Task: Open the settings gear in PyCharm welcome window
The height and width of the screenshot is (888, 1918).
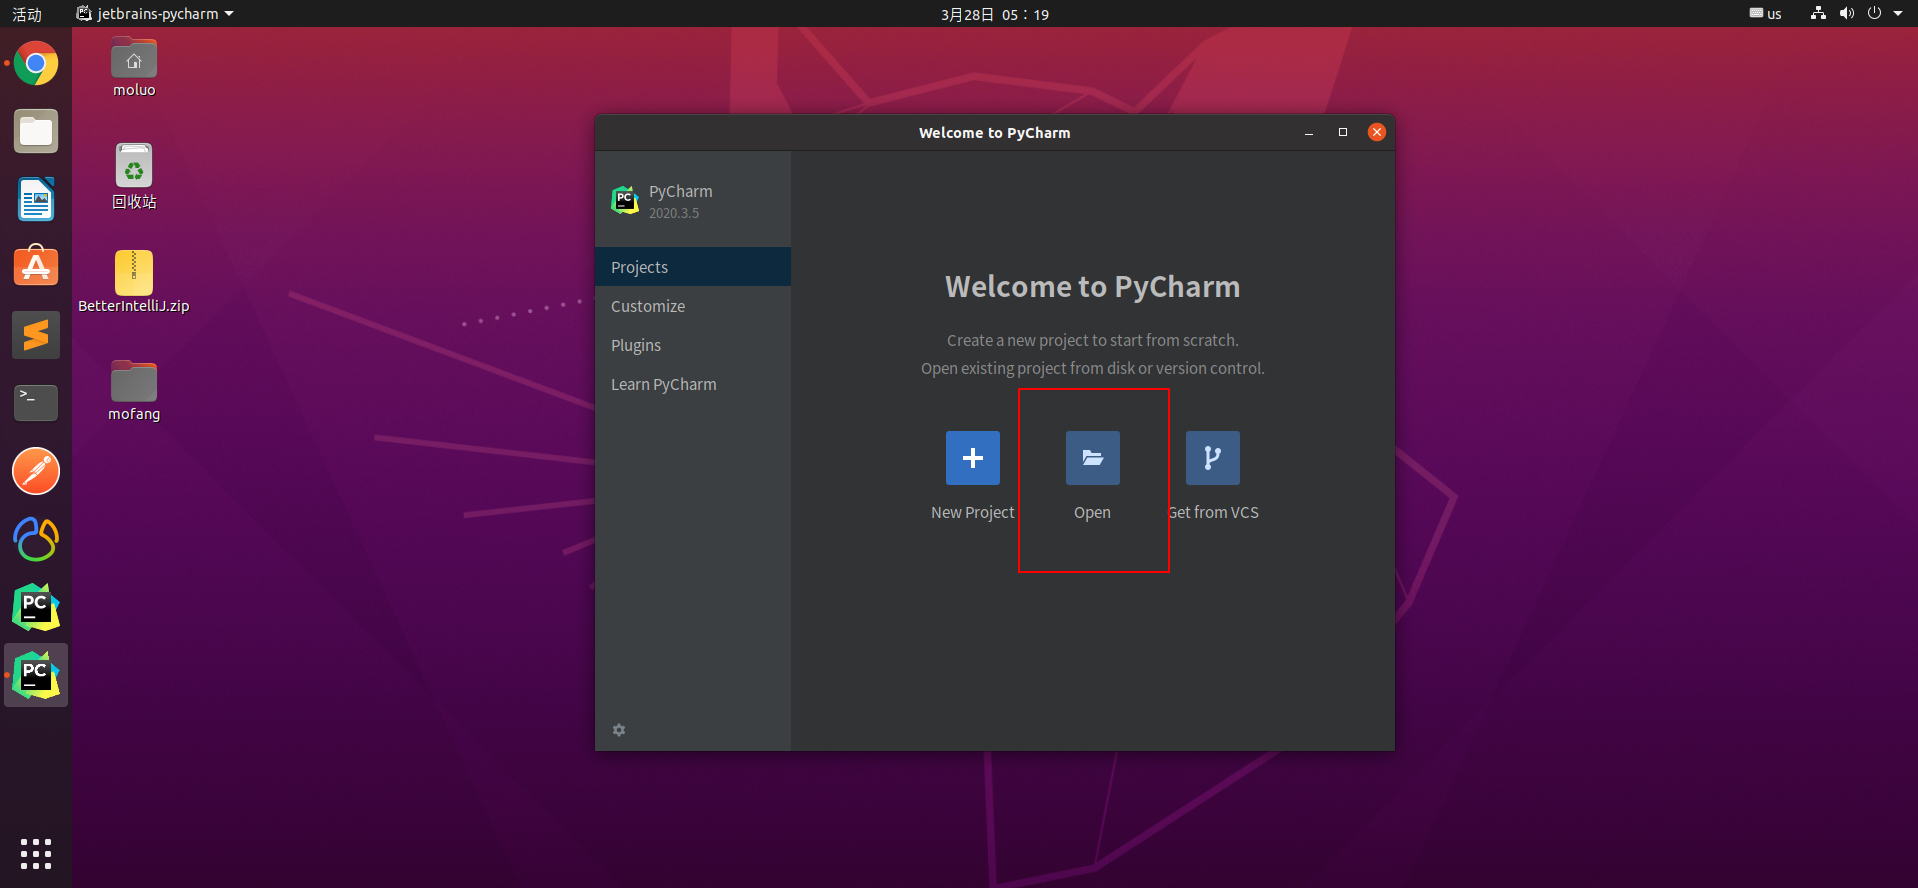Action: [x=619, y=730]
